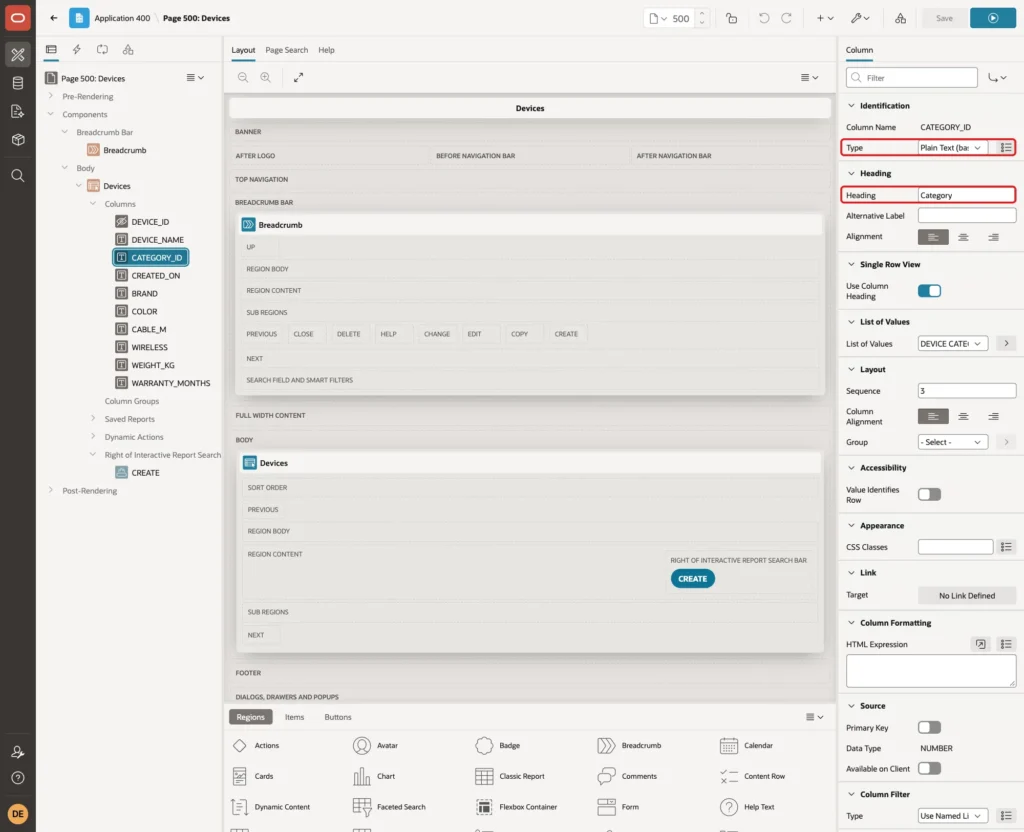1024x832 pixels.
Task: Open the Group select dropdown
Action: click(x=953, y=442)
